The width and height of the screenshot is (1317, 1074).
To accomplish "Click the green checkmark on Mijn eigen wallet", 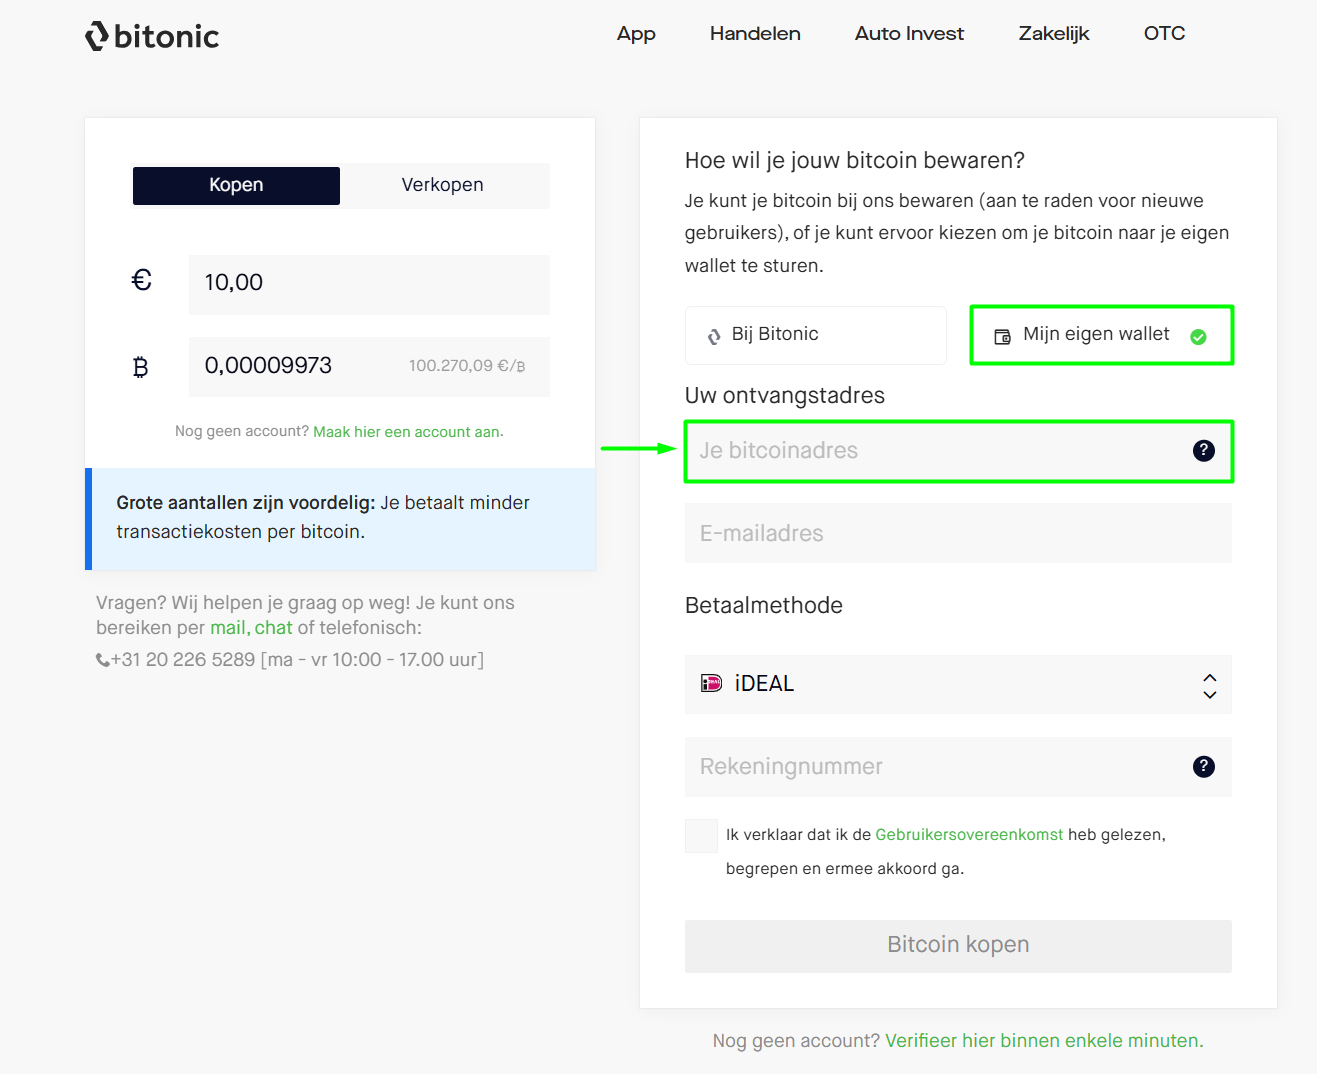I will (x=1198, y=337).
